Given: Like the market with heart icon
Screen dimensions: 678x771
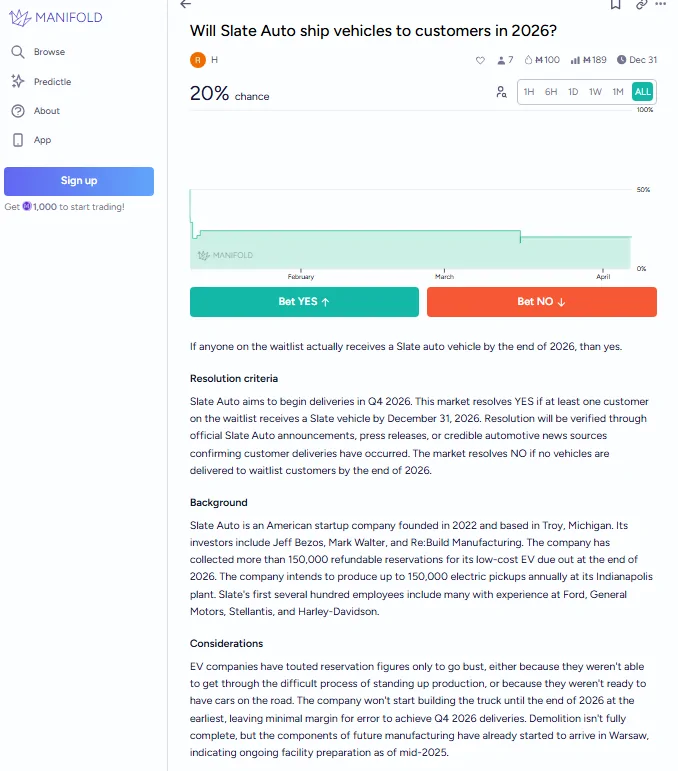Looking at the screenshot, I should pyautogui.click(x=480, y=60).
